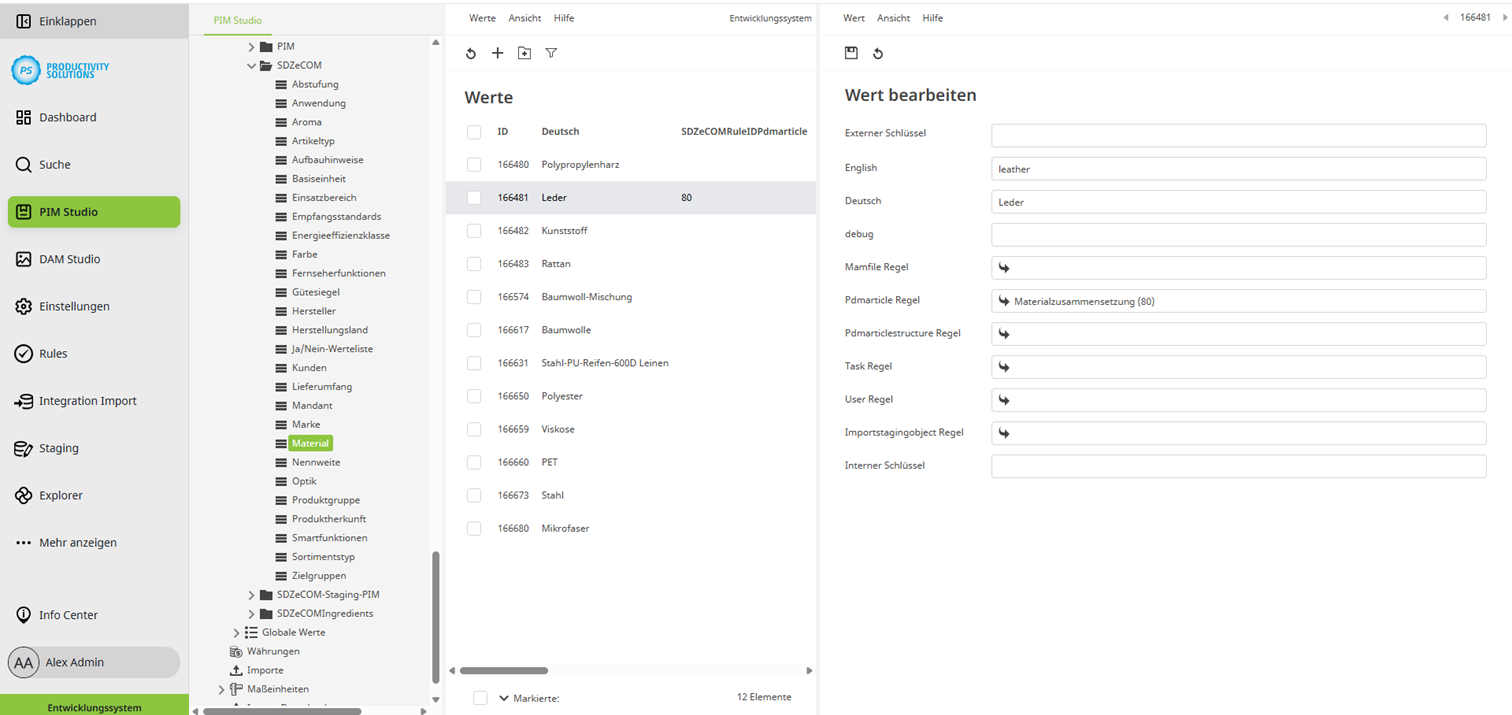Click the save icon in Wert bearbeiten

pyautogui.click(x=851, y=53)
